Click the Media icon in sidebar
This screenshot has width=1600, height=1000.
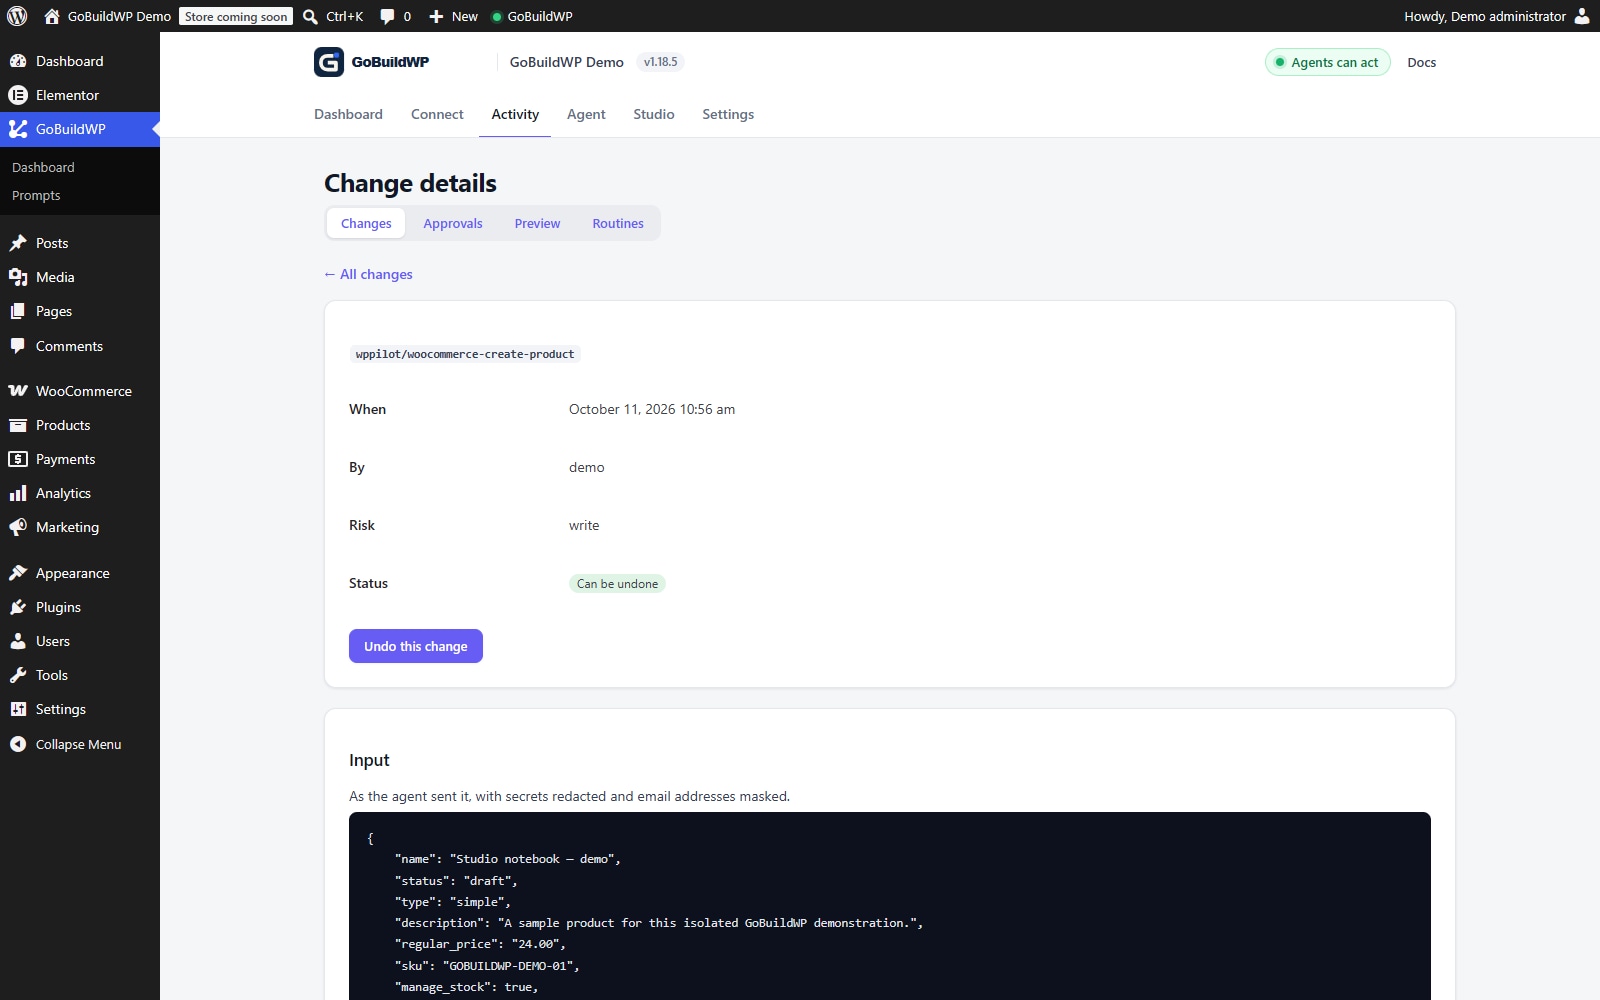point(18,277)
